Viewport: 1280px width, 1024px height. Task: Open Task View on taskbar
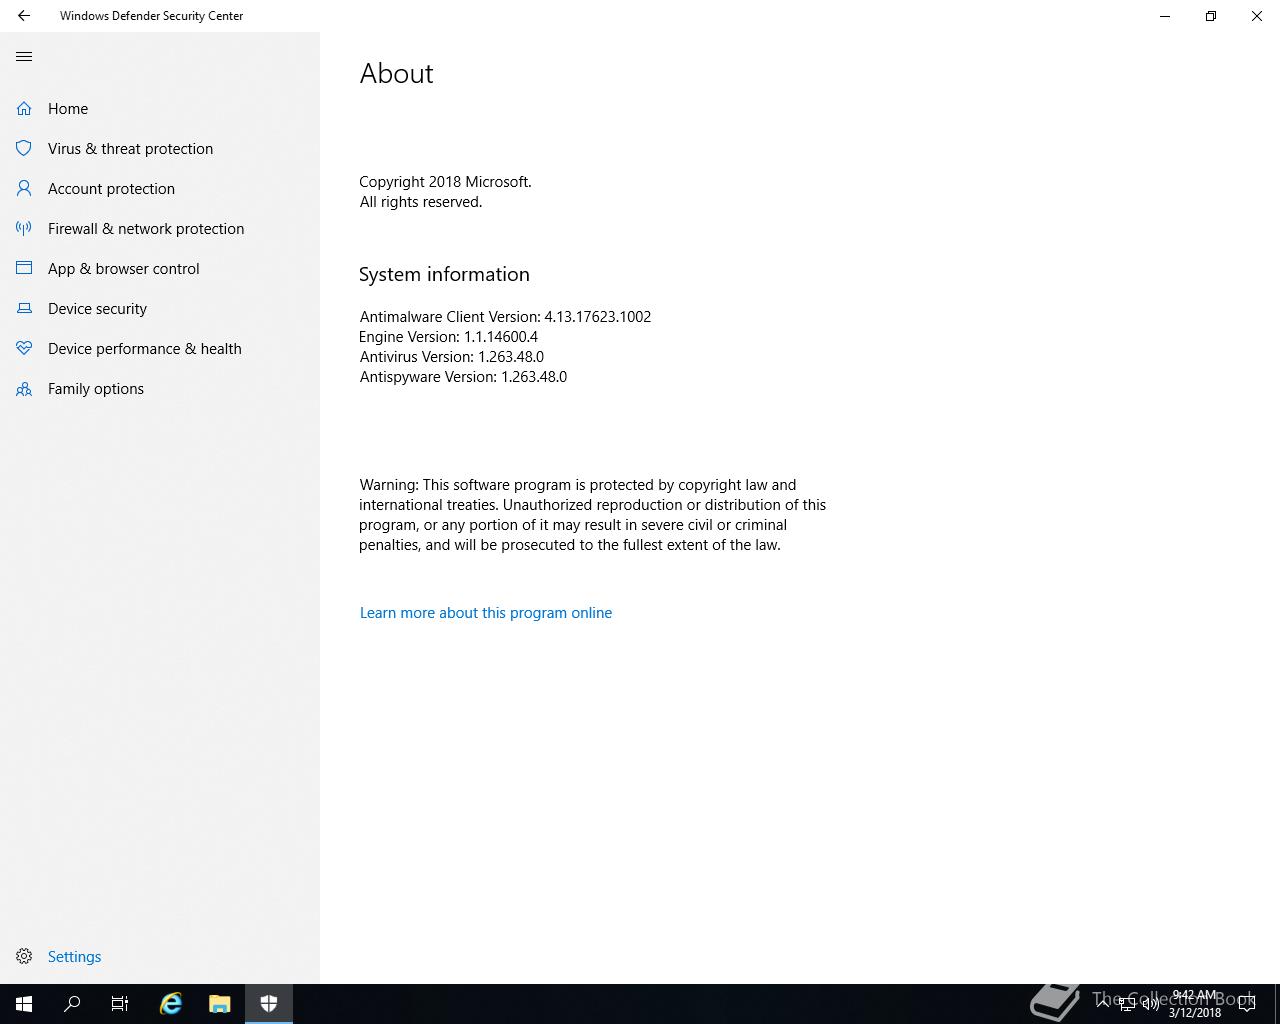click(x=120, y=1004)
